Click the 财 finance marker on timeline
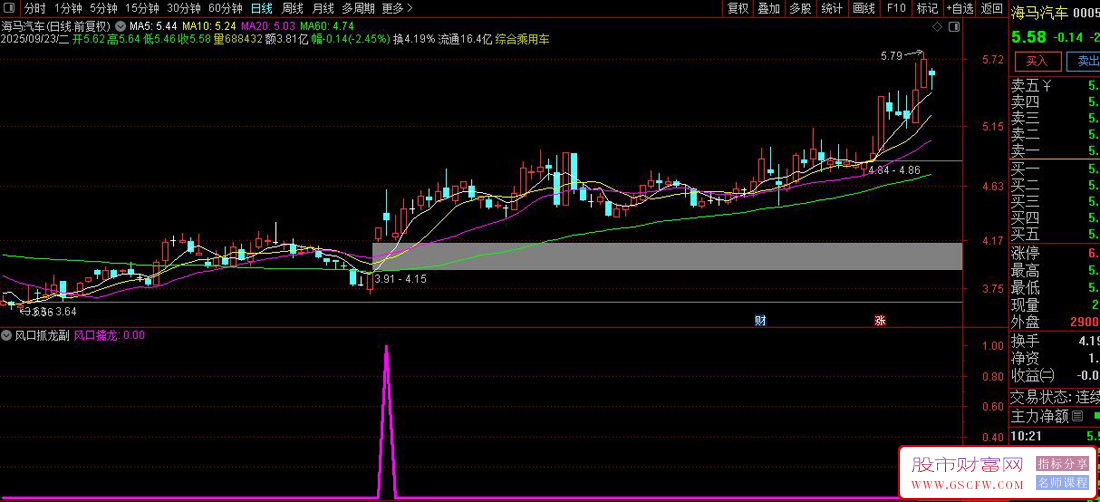Image resolution: width=1100 pixels, height=502 pixels. [x=760, y=320]
